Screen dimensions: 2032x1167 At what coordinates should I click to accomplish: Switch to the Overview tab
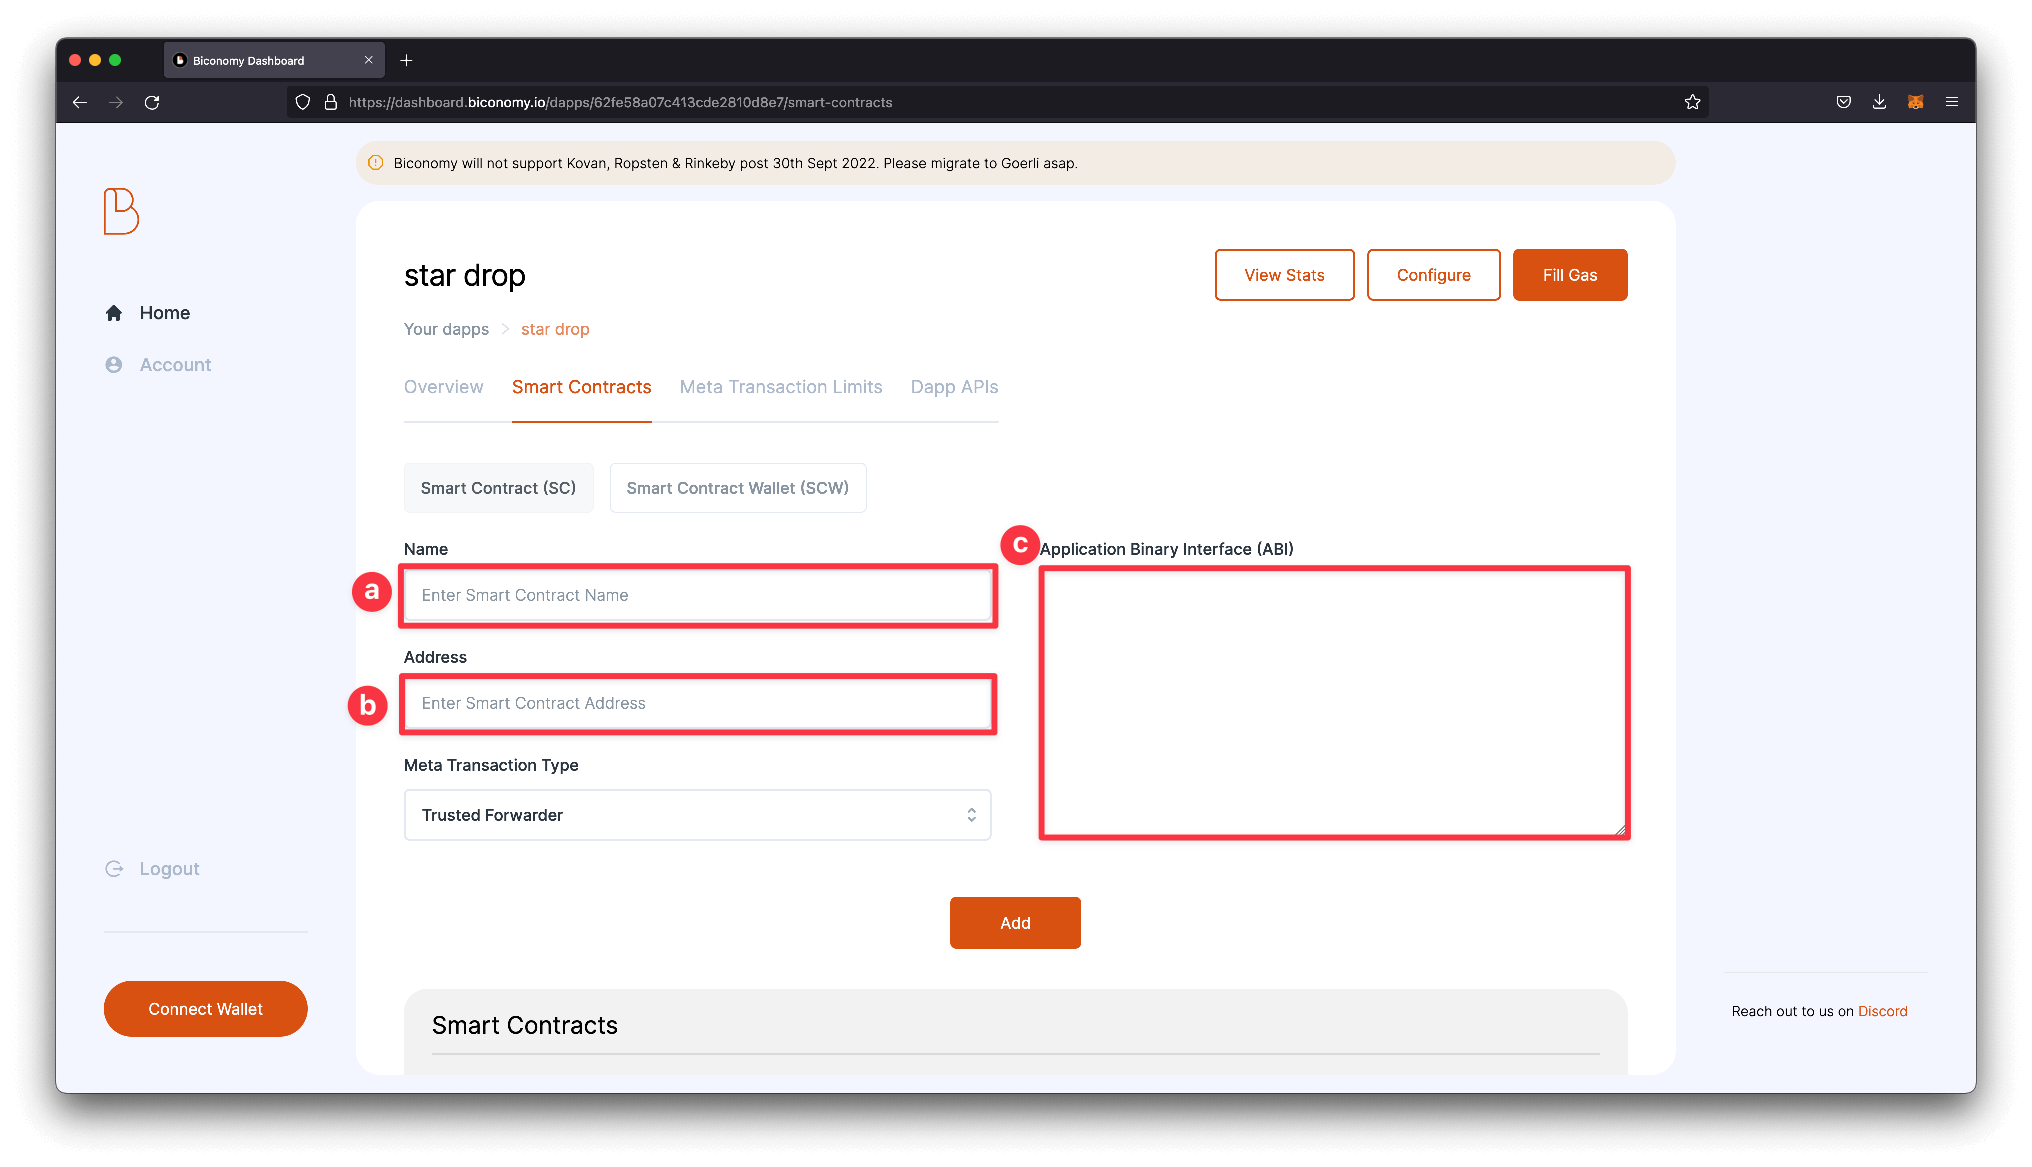tap(443, 387)
